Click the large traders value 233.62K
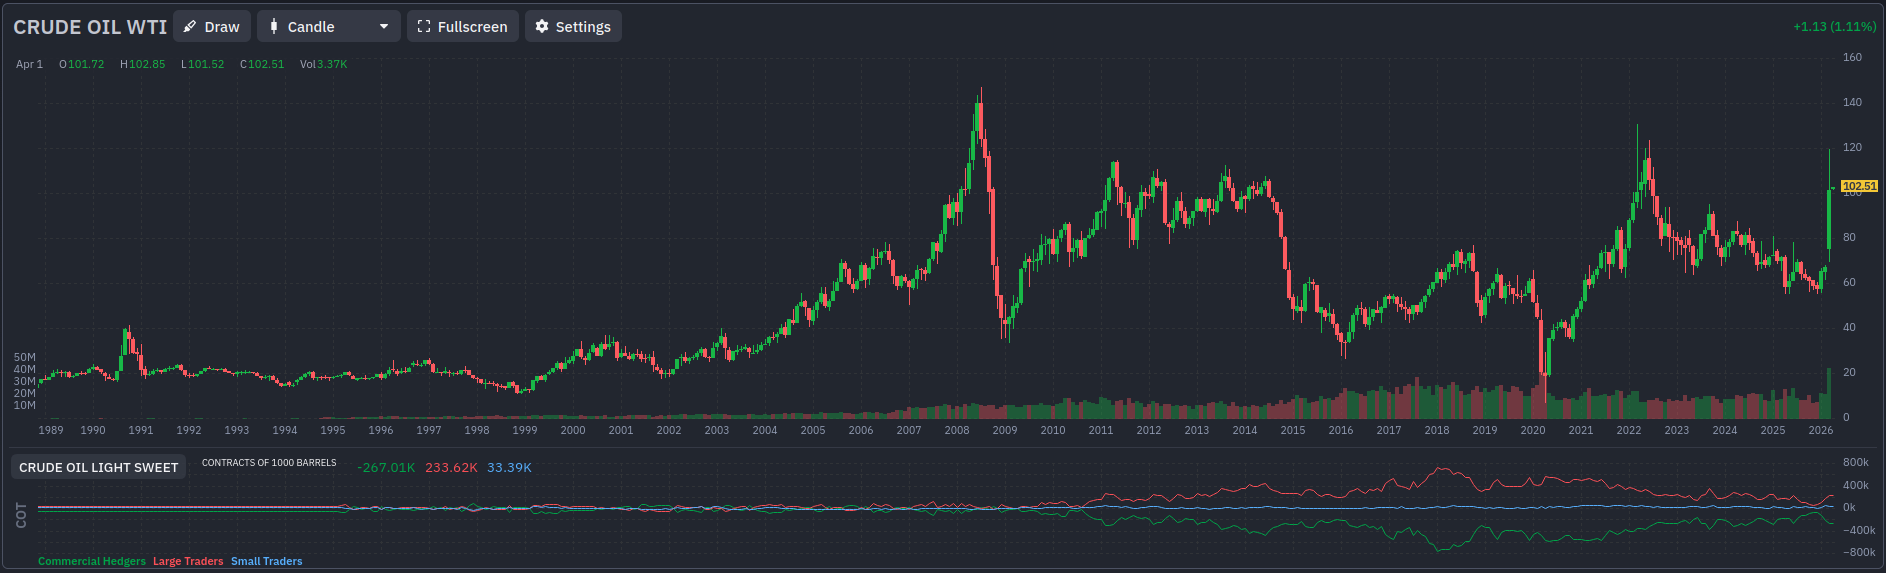Screen dimensions: 1886x573 click(x=451, y=467)
